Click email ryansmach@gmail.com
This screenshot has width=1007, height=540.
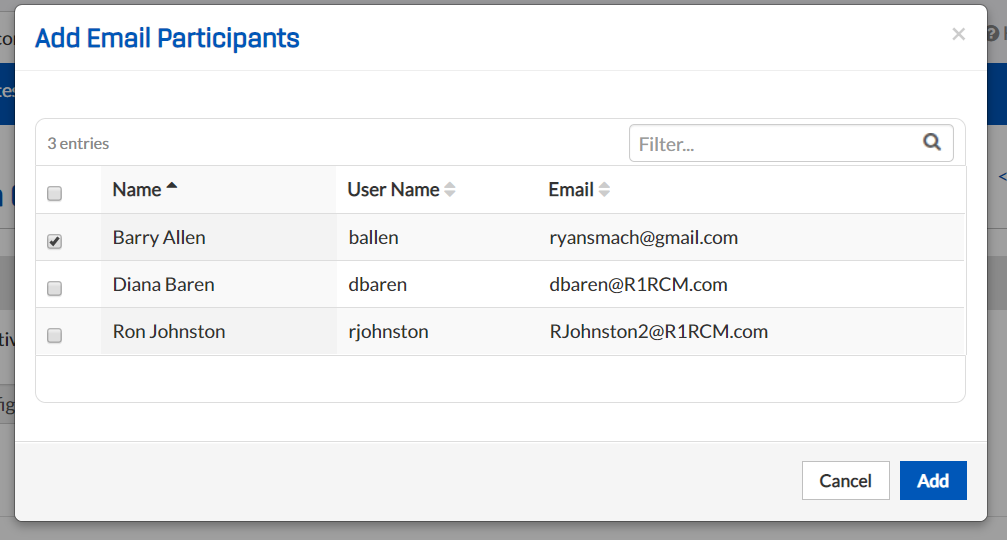pyautogui.click(x=644, y=238)
